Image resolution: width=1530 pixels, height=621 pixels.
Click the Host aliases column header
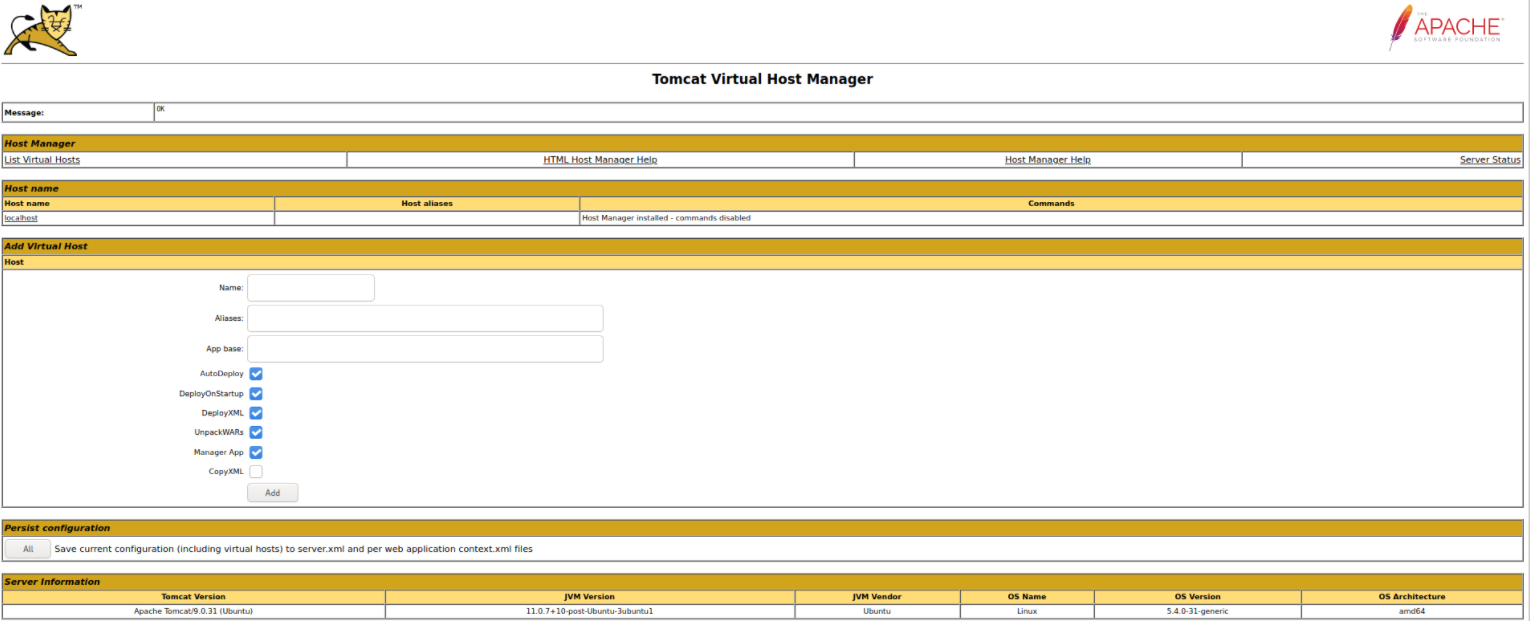(x=427, y=203)
